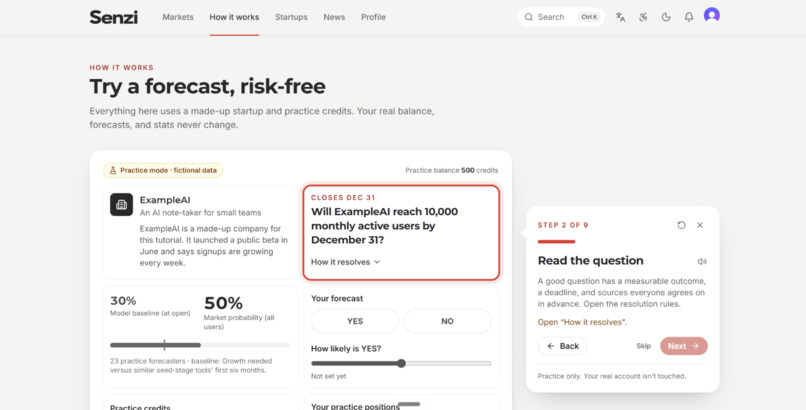Restart the tutorial with reset icon
This screenshot has width=806, height=410.
pyautogui.click(x=682, y=225)
